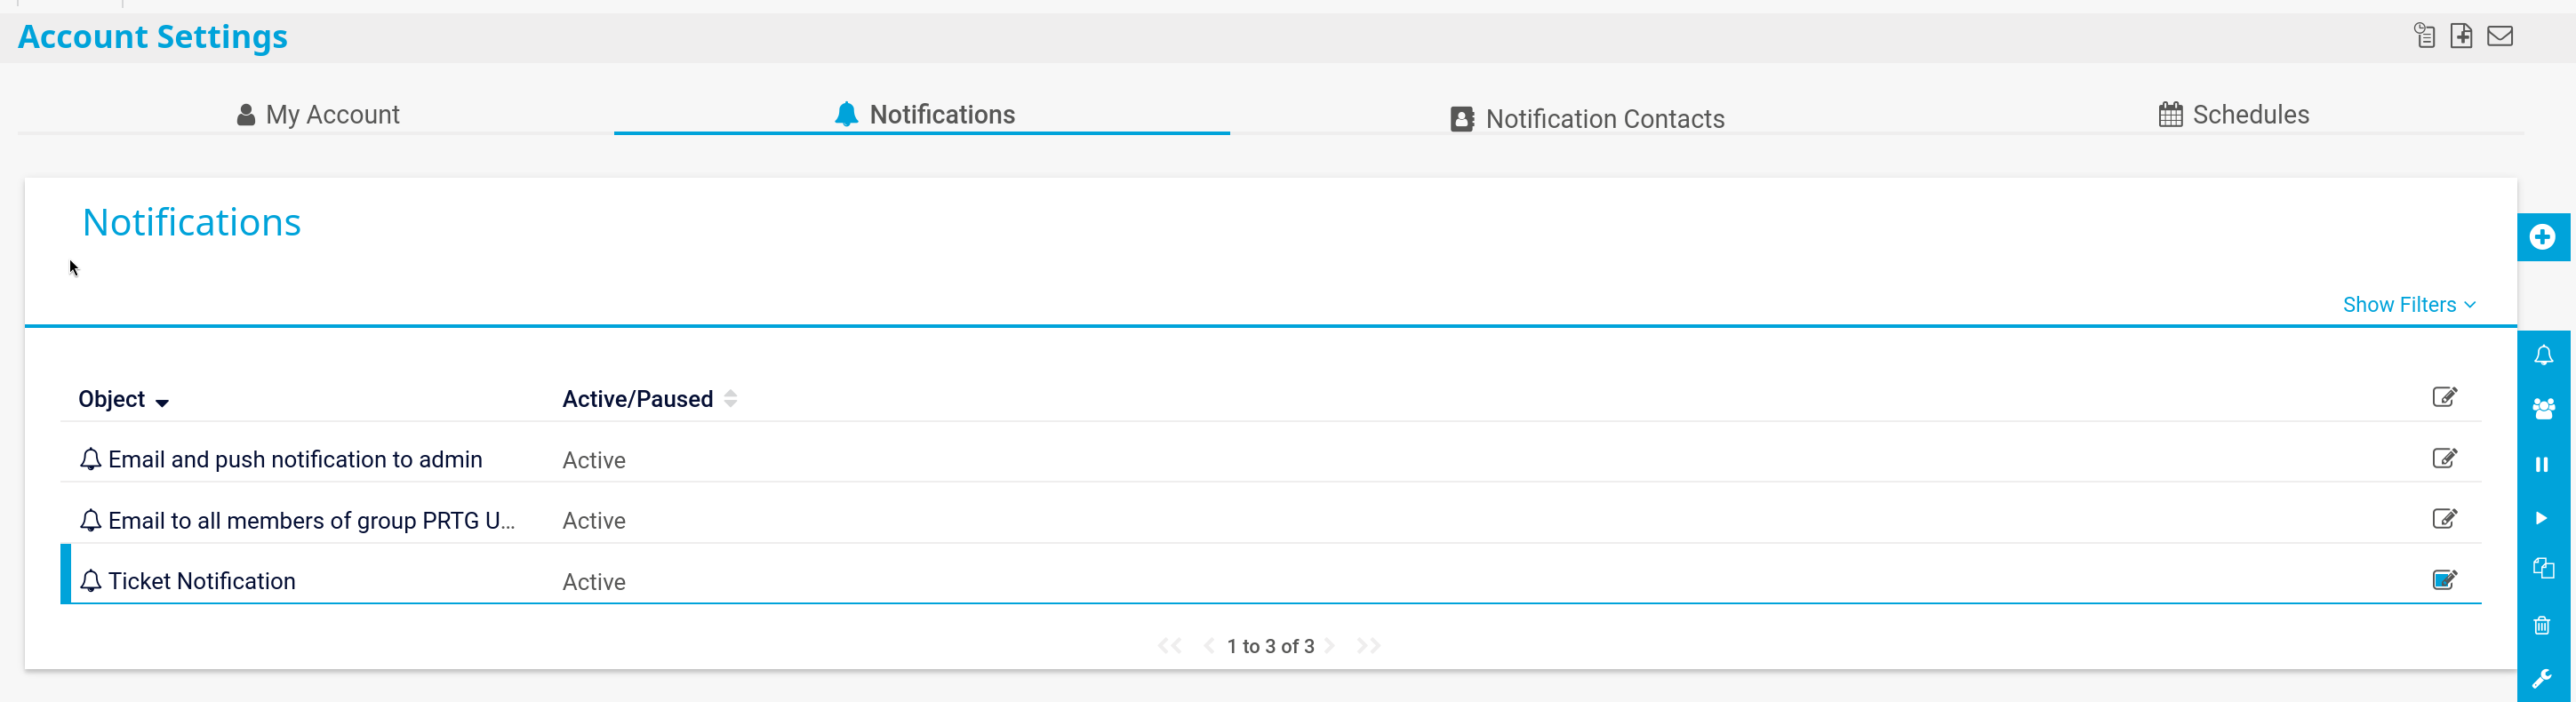
Task: Switch to the Notification Contacts tab
Action: [1587, 119]
